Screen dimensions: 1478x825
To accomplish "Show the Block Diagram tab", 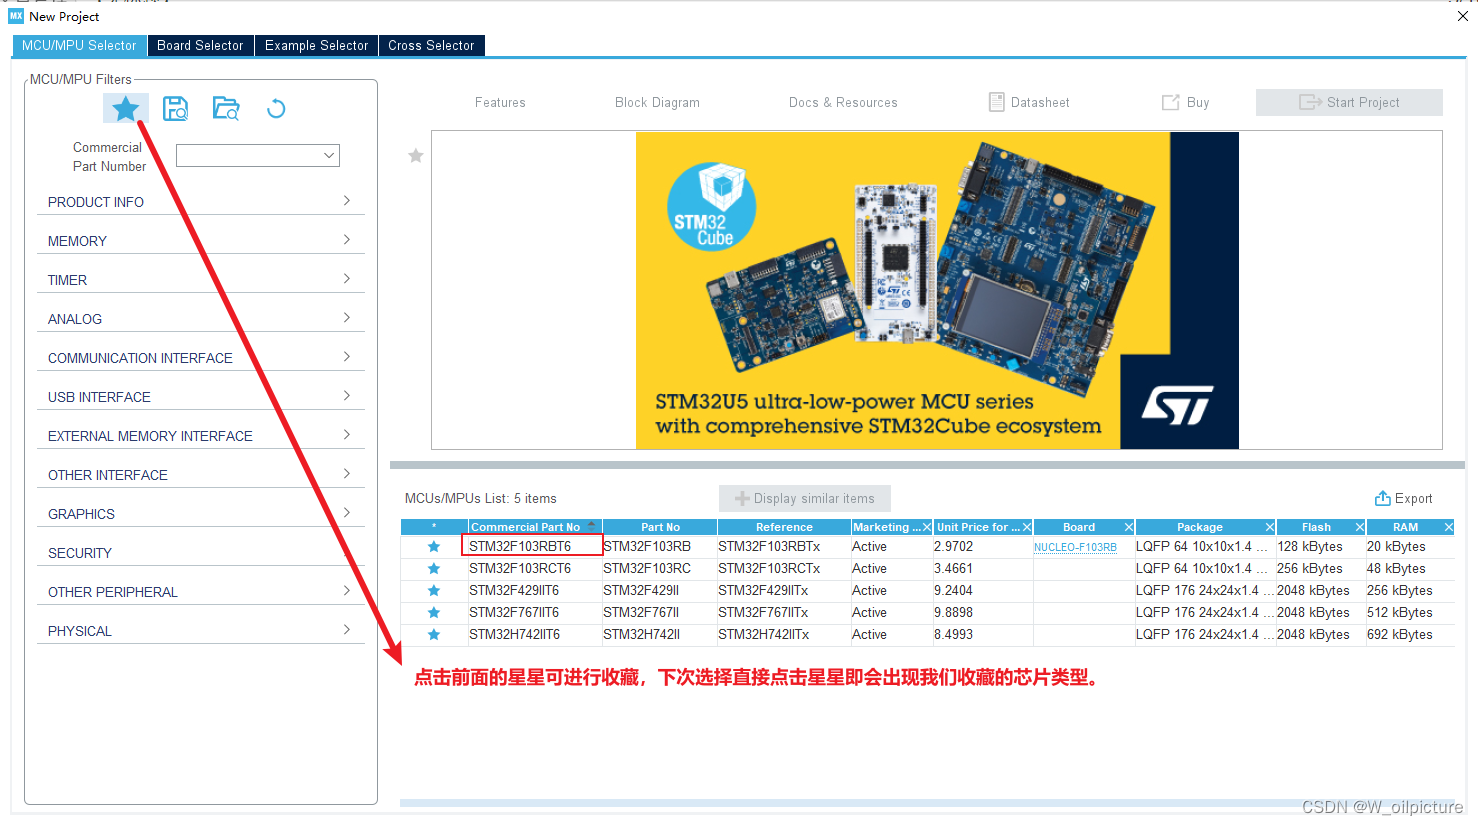I will pyautogui.click(x=657, y=102).
